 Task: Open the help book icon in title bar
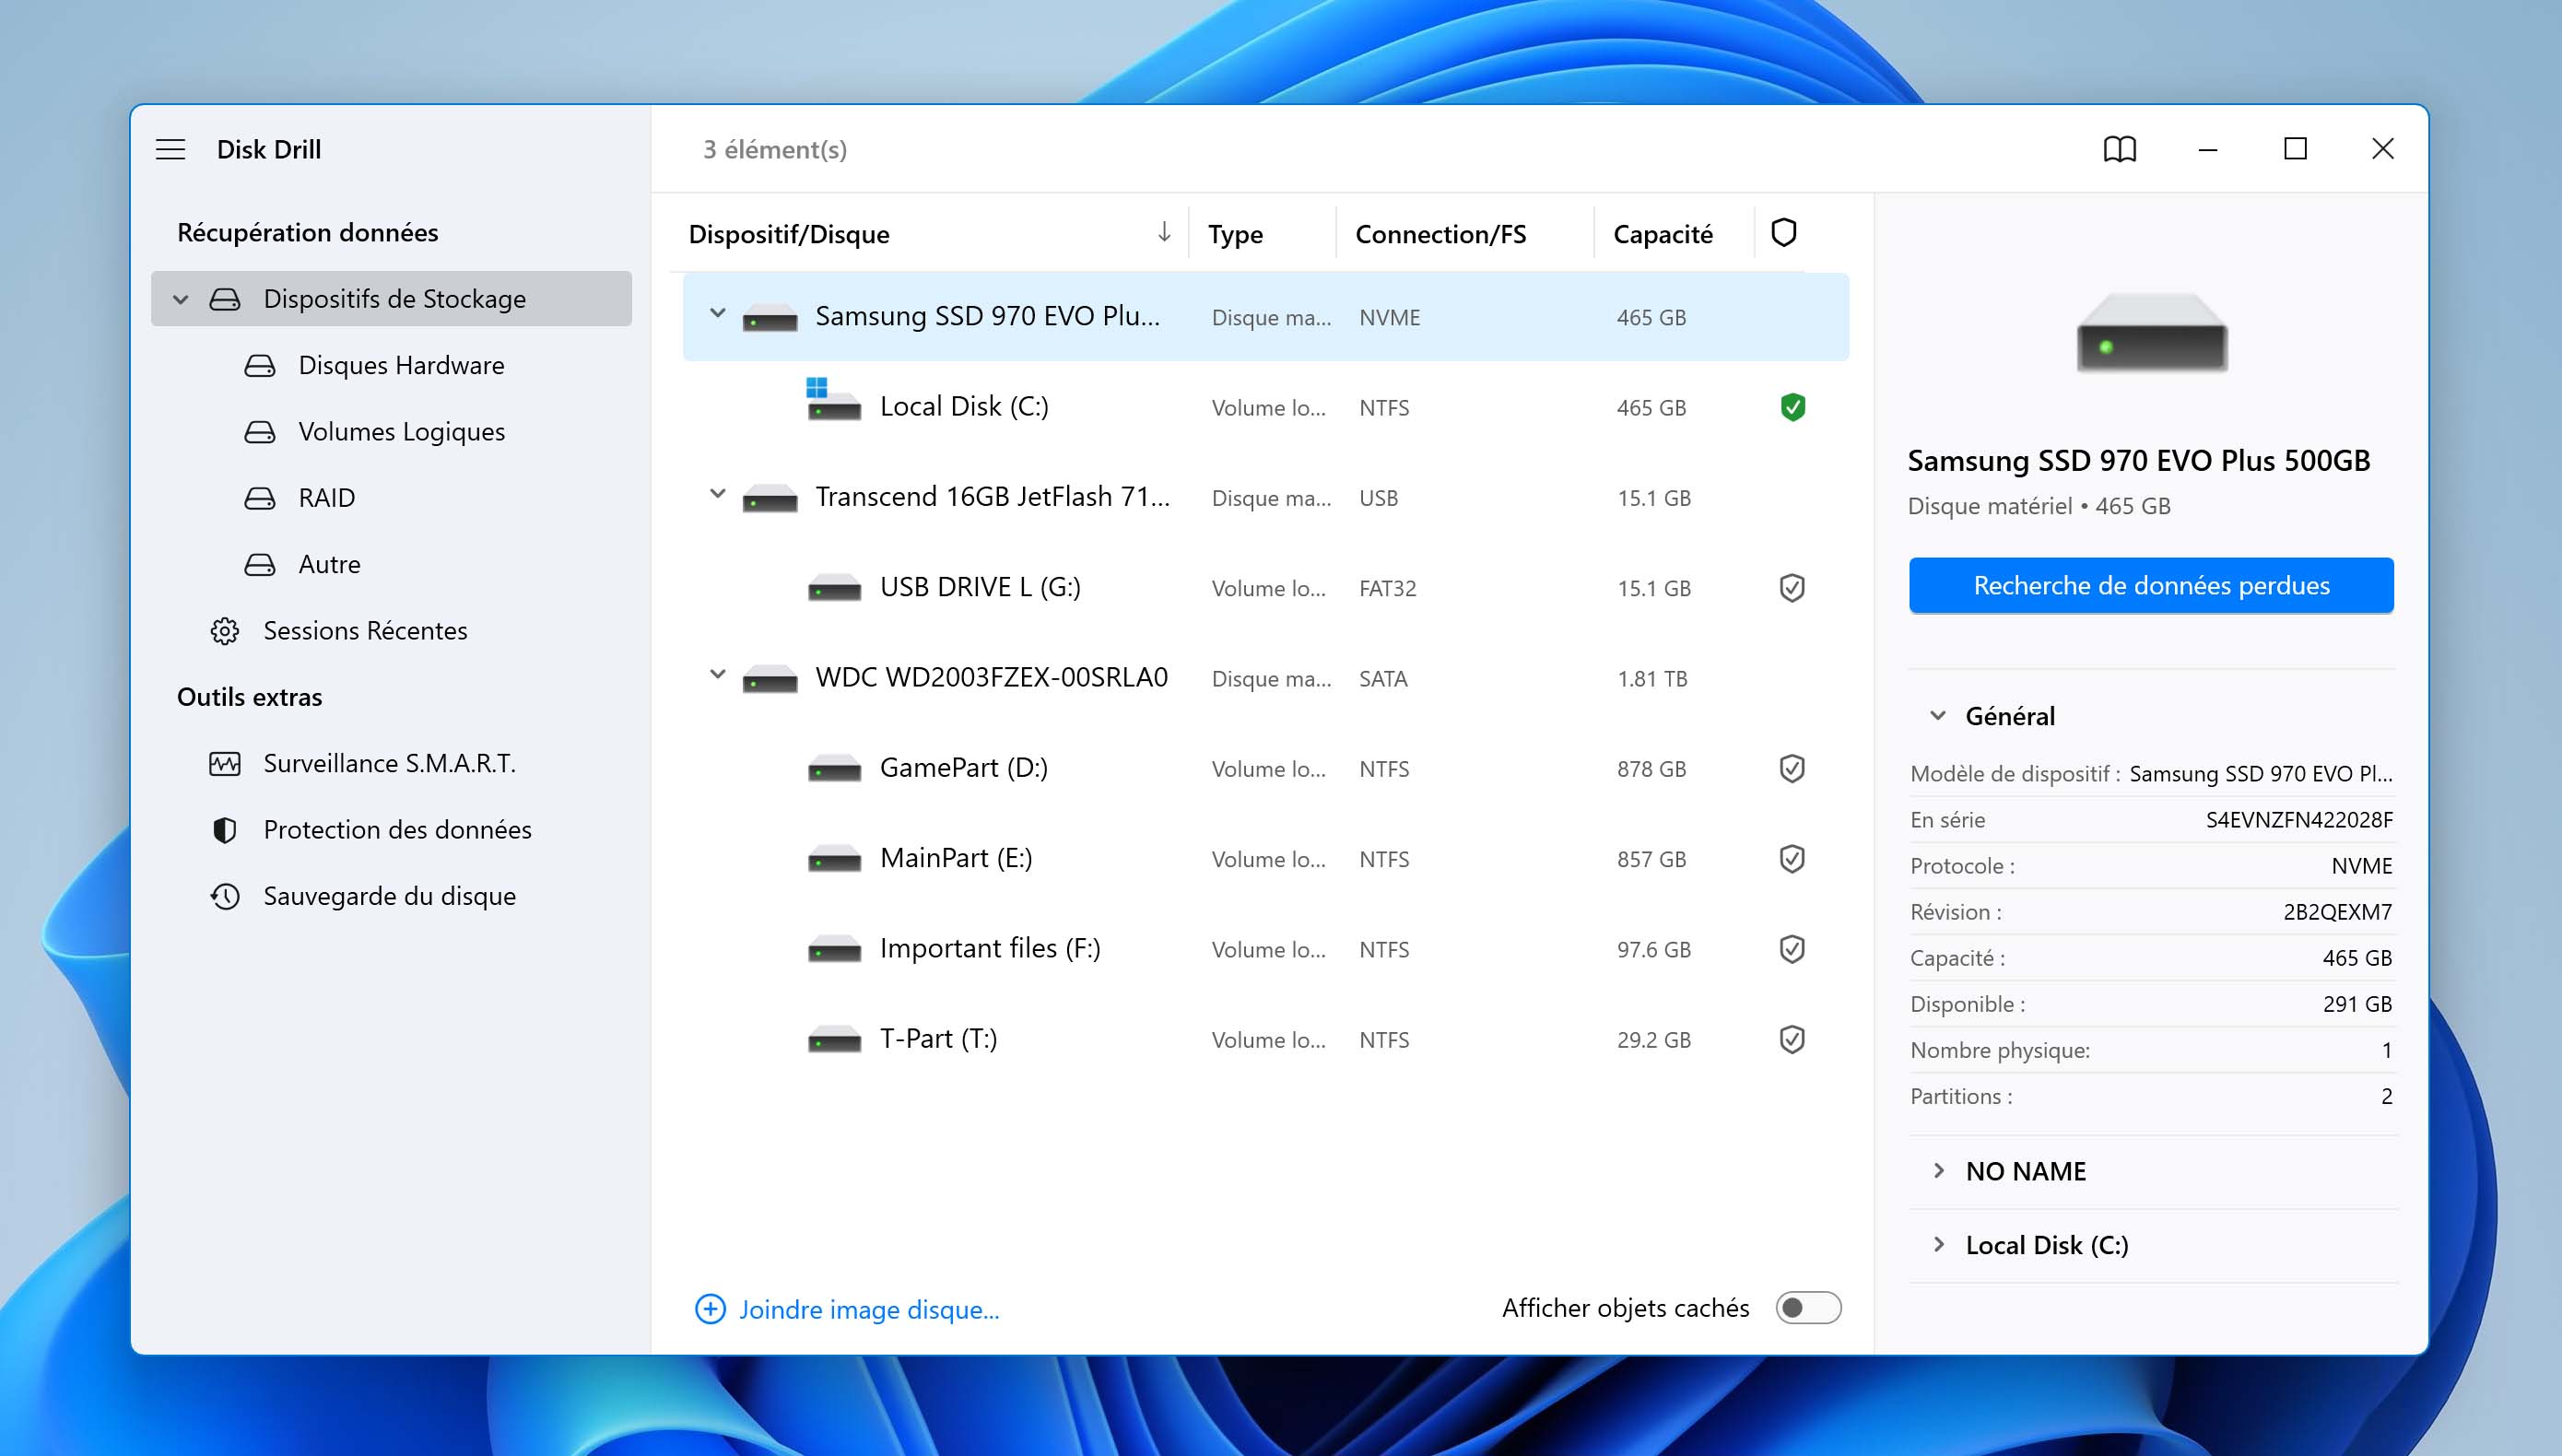point(2119,150)
